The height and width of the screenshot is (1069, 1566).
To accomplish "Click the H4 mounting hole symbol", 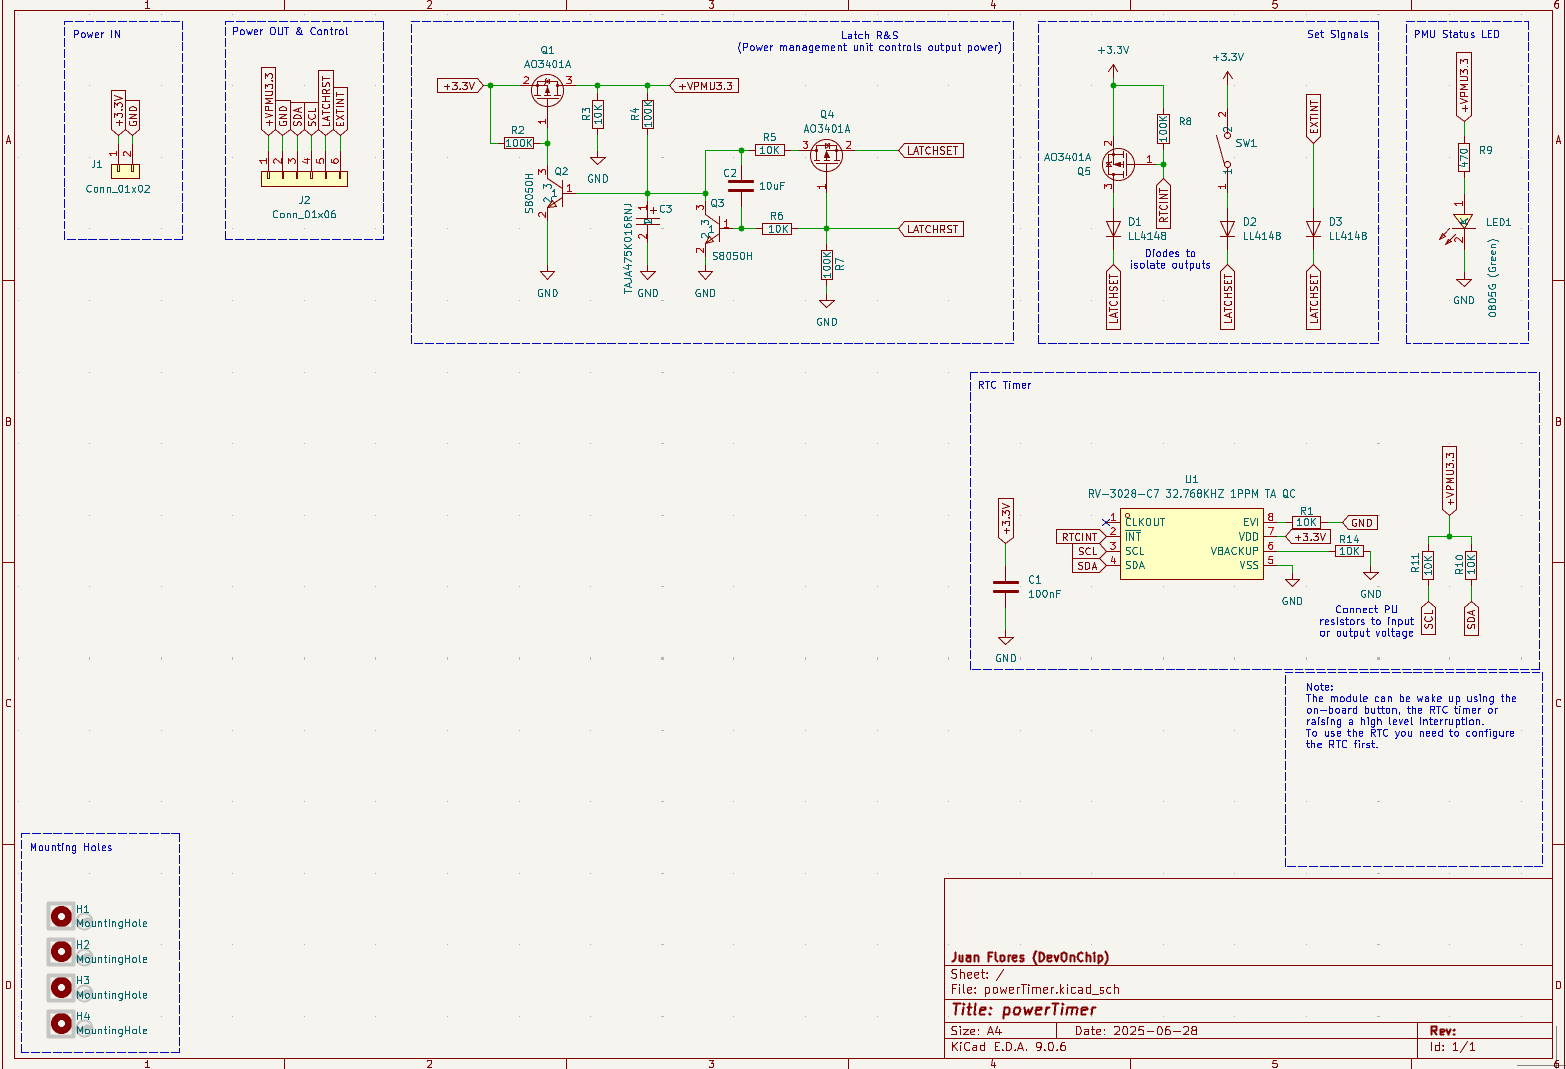I will [61, 1023].
